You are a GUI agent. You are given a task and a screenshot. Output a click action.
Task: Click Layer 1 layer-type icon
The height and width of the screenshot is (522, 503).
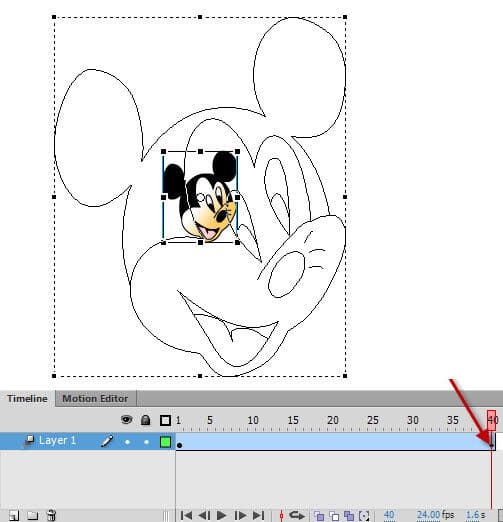point(29,441)
